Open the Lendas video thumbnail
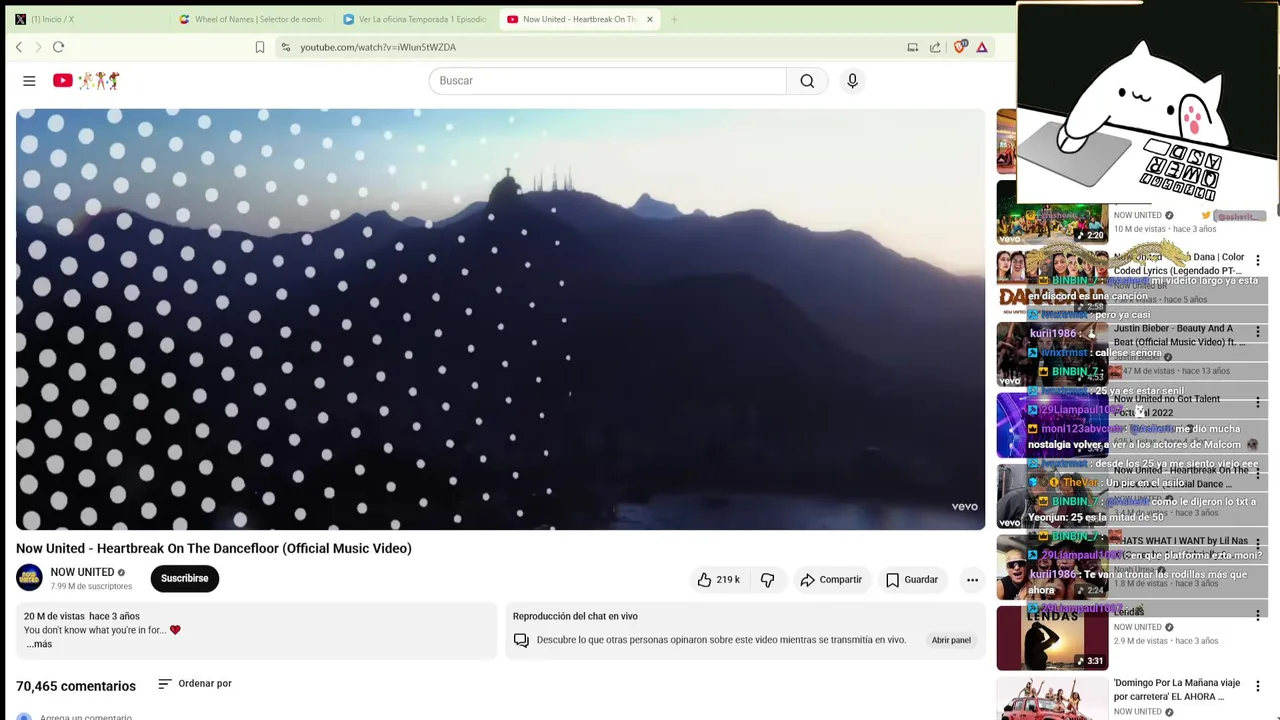Screen dimensions: 1280x720 (1052, 638)
